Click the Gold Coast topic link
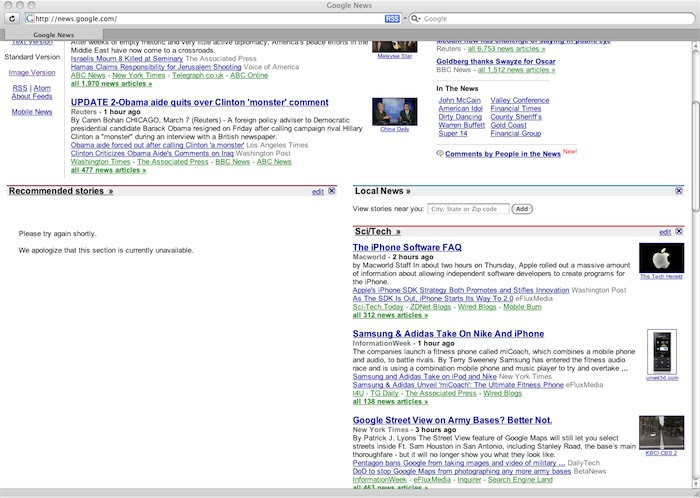 (x=508, y=125)
